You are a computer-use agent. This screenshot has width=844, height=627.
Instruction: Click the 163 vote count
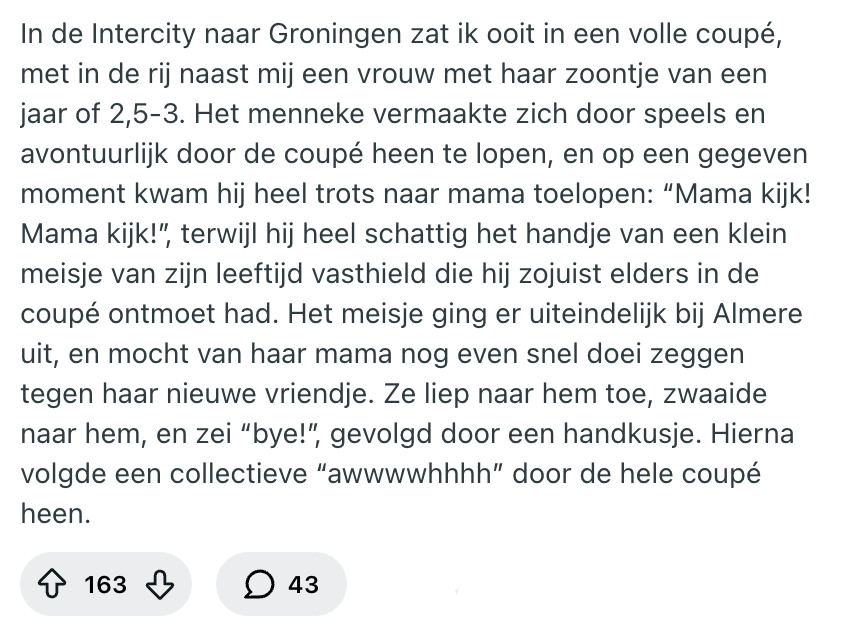point(106,584)
